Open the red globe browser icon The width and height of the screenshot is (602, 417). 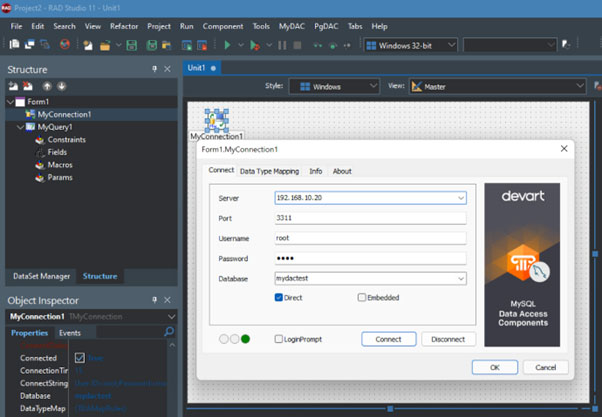pos(65,45)
